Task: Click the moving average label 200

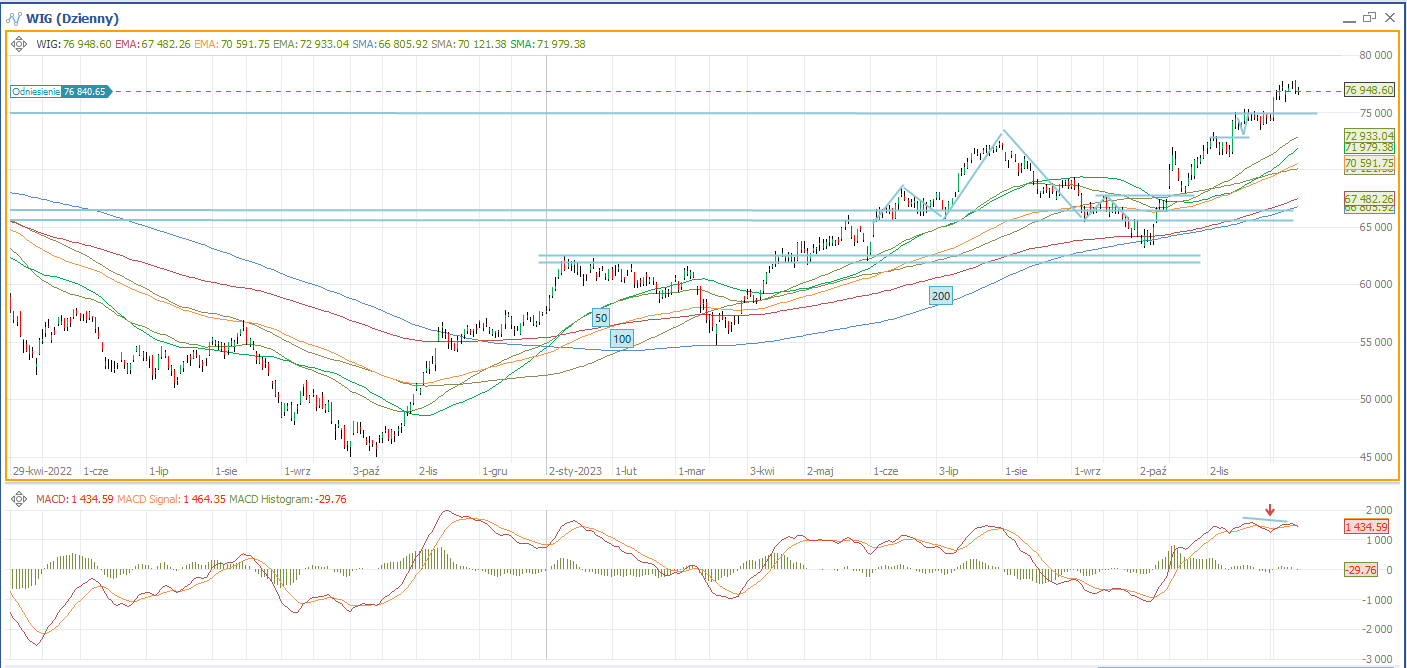Action: coord(940,296)
